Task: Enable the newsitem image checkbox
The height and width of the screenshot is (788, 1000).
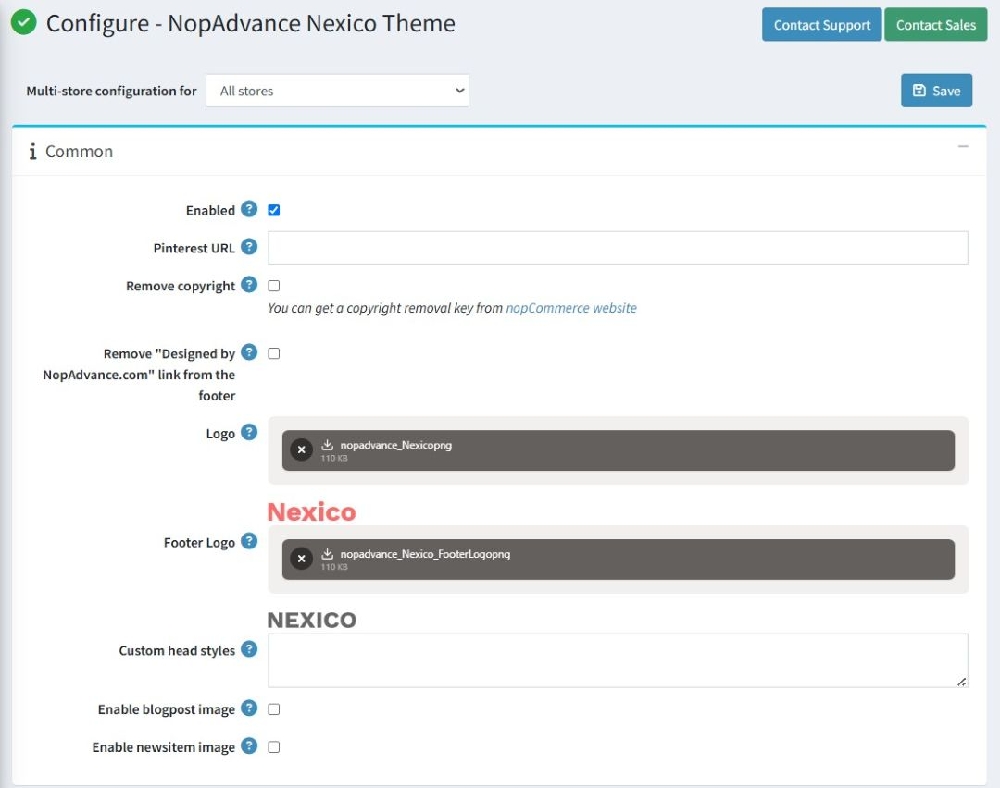Action: 274,747
